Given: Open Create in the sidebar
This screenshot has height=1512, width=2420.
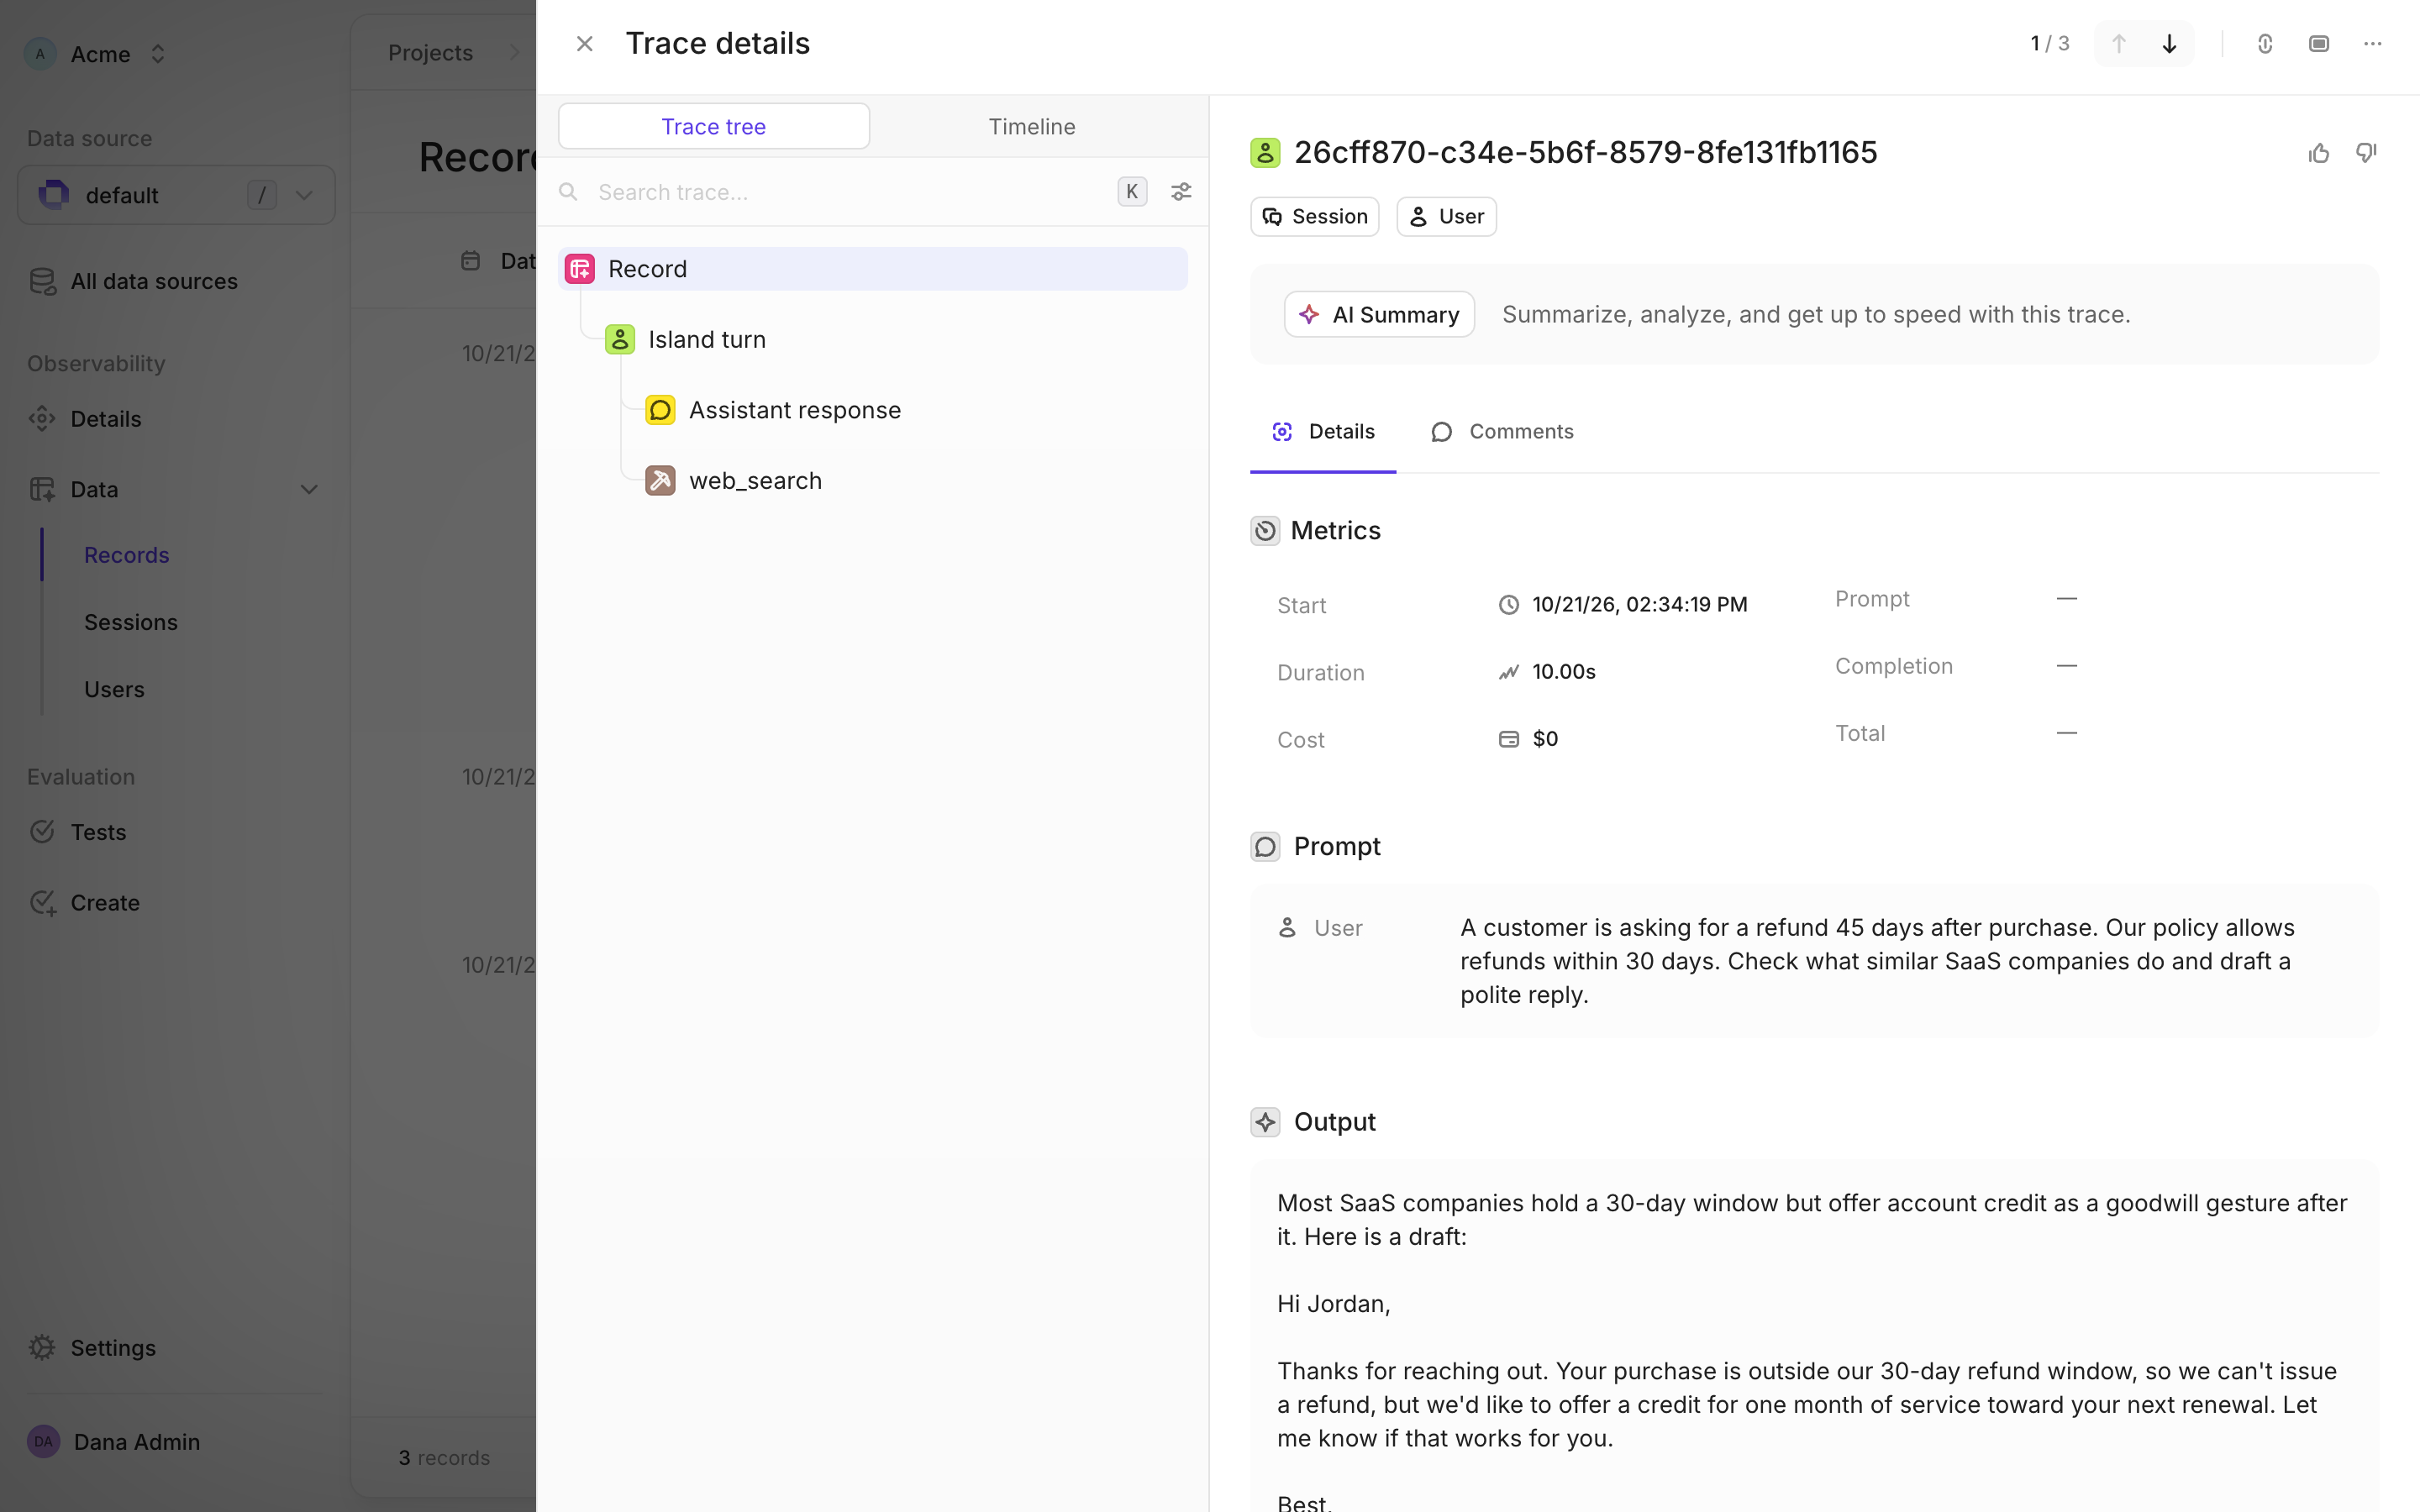Looking at the screenshot, I should [x=85, y=903].
